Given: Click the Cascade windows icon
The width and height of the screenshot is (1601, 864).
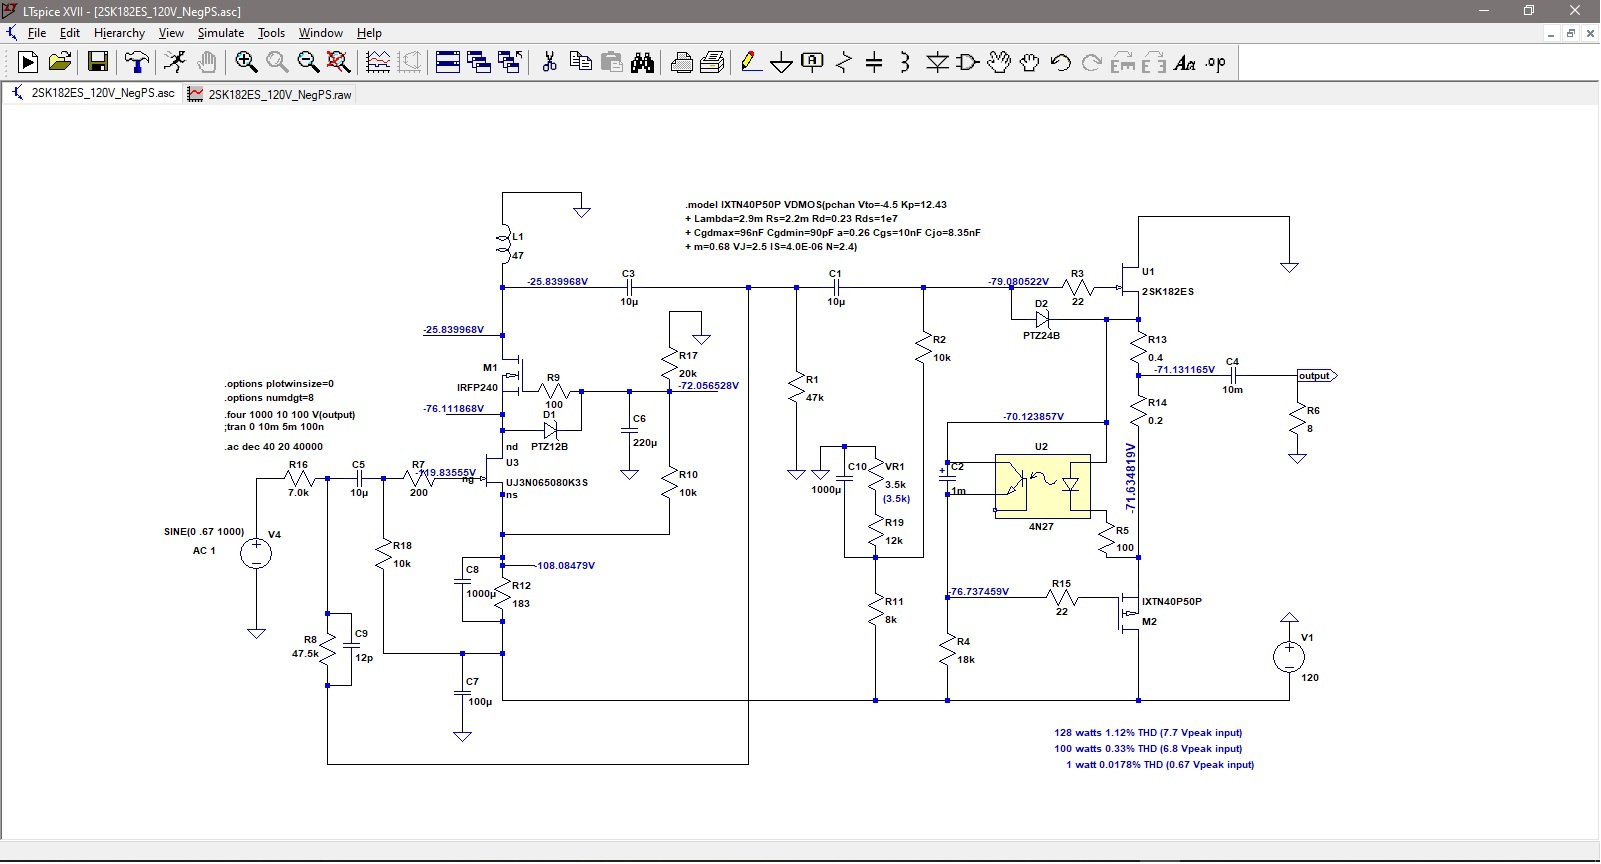Looking at the screenshot, I should pyautogui.click(x=479, y=62).
